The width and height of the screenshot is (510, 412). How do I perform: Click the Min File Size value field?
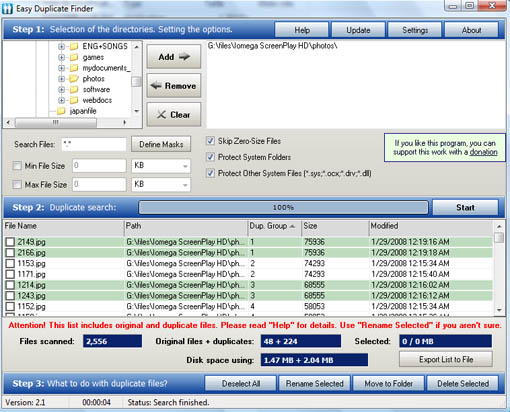tap(99, 166)
